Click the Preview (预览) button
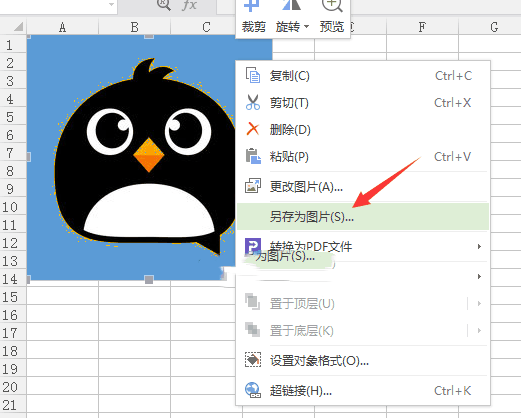The width and height of the screenshot is (521, 418). tap(332, 17)
